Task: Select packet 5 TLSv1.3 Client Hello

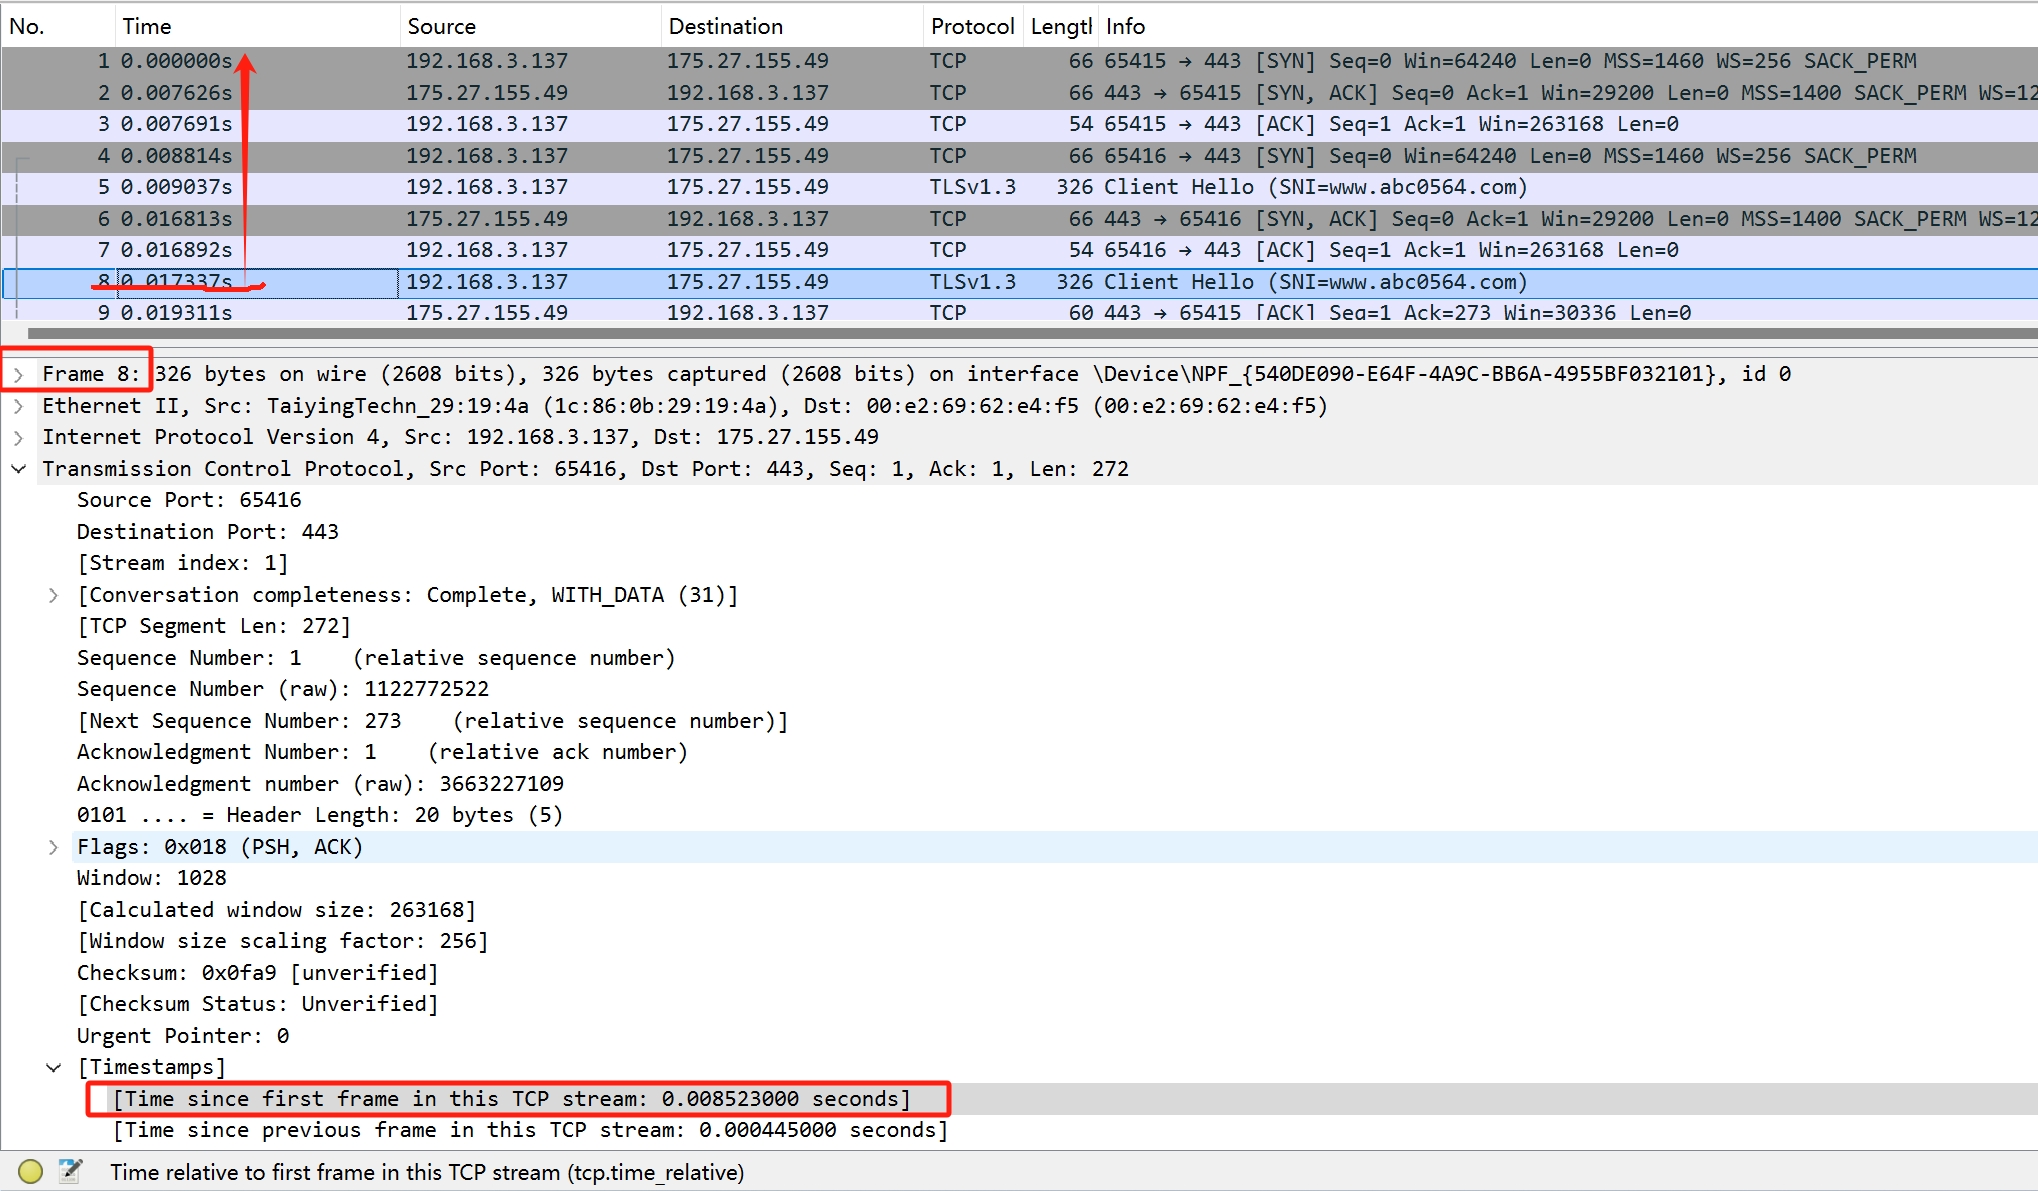Action: tap(800, 188)
